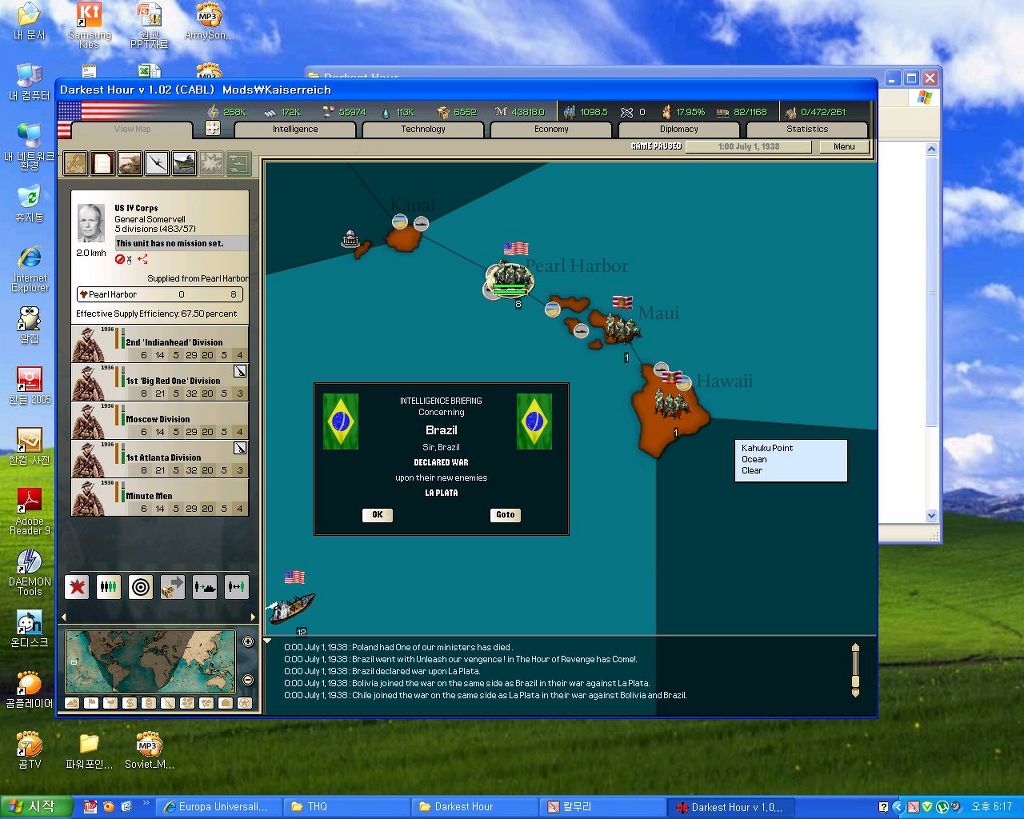Click brigade icon on 1st Atlanta Division
Image resolution: width=1024 pixels, height=819 pixels.
[x=240, y=448]
